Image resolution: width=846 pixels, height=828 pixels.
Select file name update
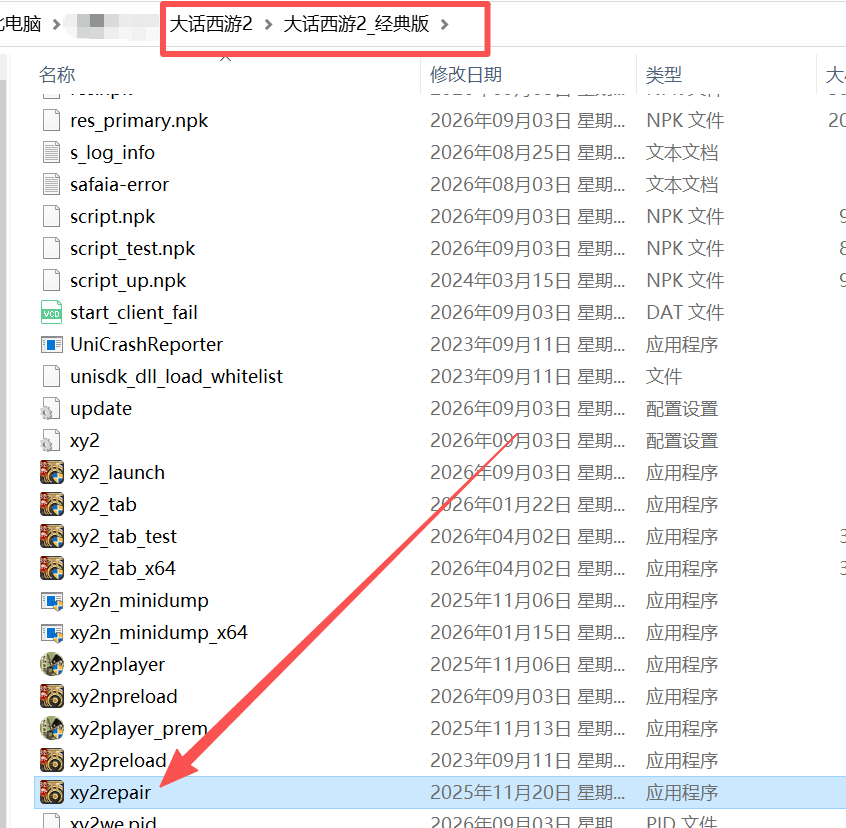click(x=100, y=409)
